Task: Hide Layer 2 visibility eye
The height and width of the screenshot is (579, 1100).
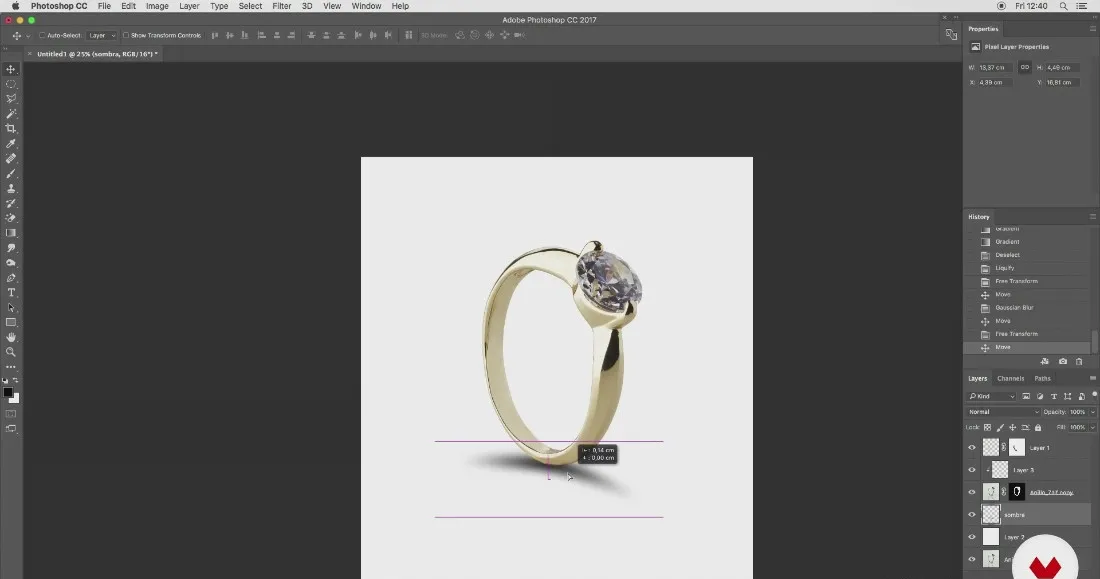Action: (x=972, y=538)
